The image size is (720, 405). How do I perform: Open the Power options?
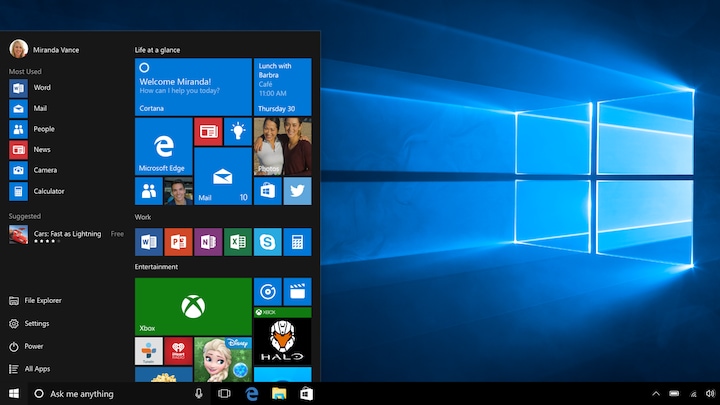[26, 346]
